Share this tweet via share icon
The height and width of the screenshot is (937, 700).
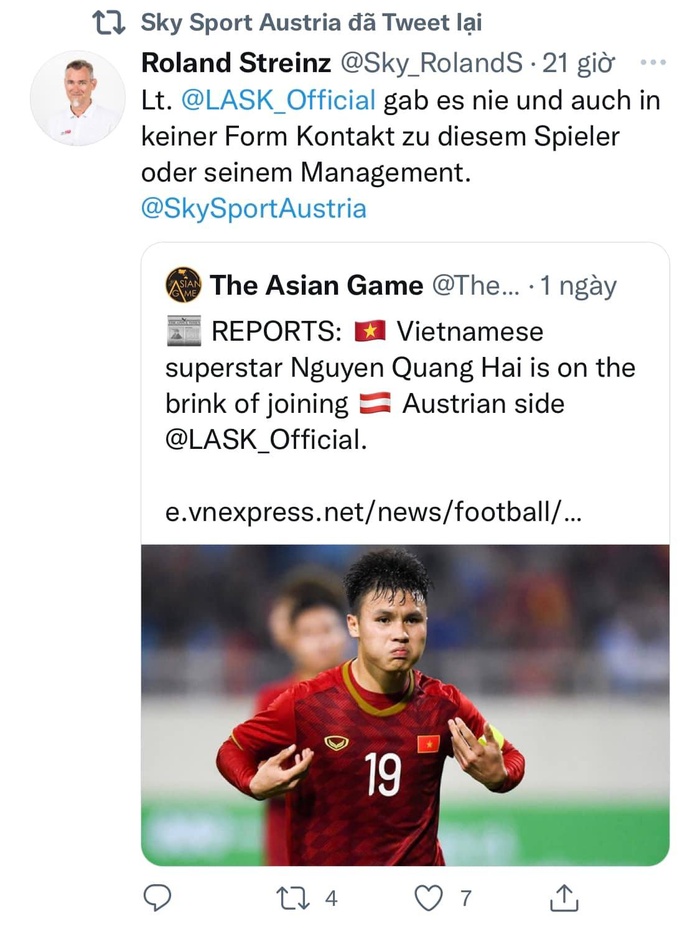[x=564, y=898]
